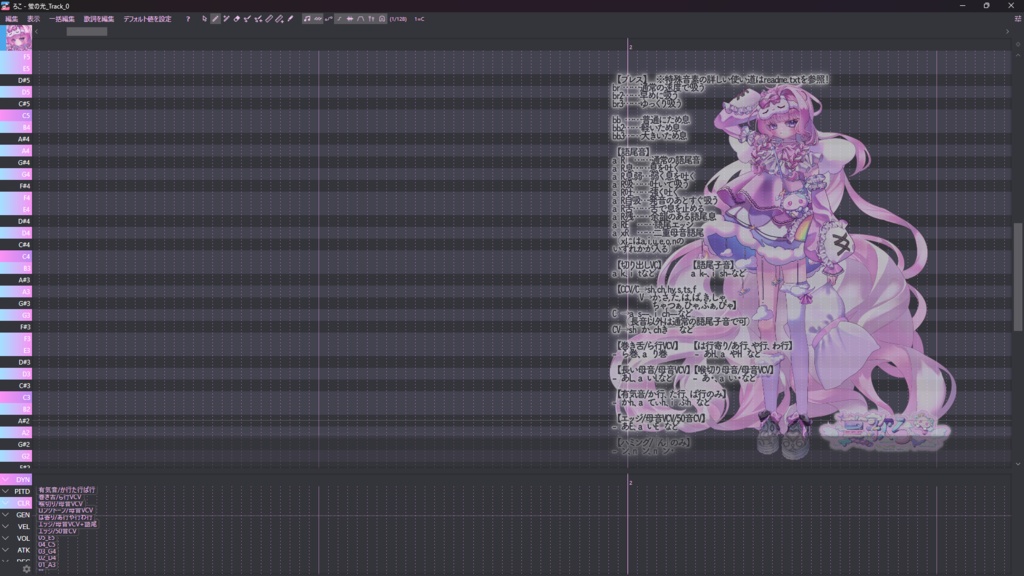This screenshot has height=576, width=1024.
Task: Toggle the arch-shaped curve button
Action: tap(360, 19)
